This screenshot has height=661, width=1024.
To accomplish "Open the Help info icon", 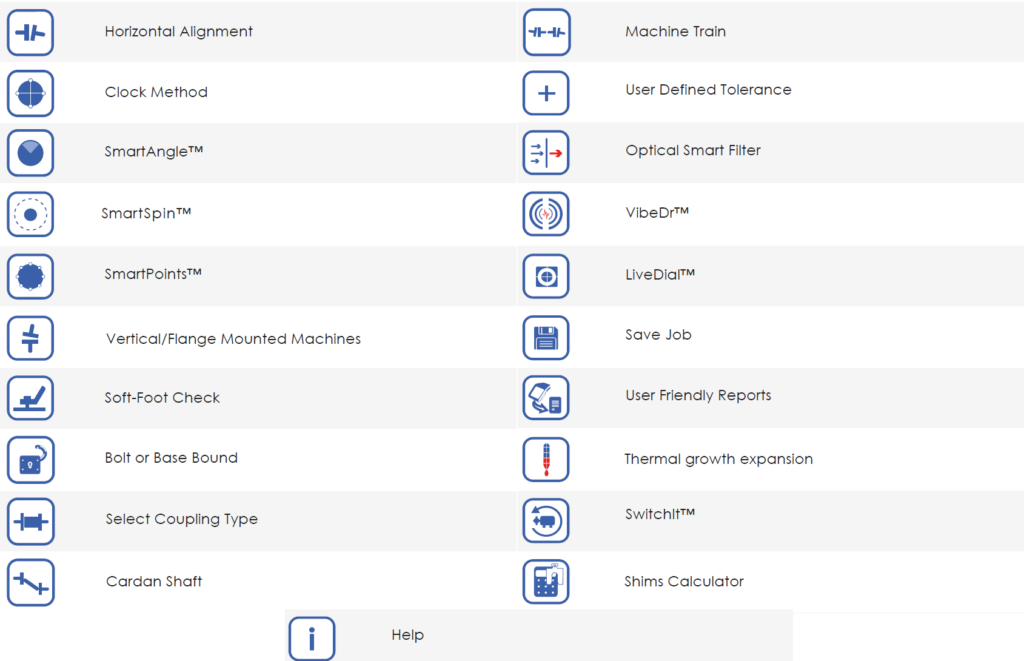I will pyautogui.click(x=312, y=638).
